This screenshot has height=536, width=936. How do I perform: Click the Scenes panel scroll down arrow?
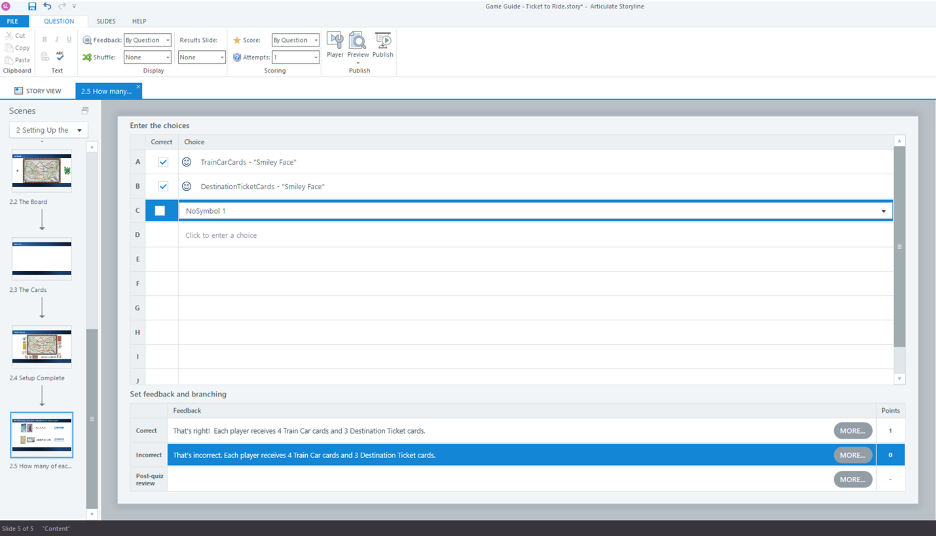92,514
